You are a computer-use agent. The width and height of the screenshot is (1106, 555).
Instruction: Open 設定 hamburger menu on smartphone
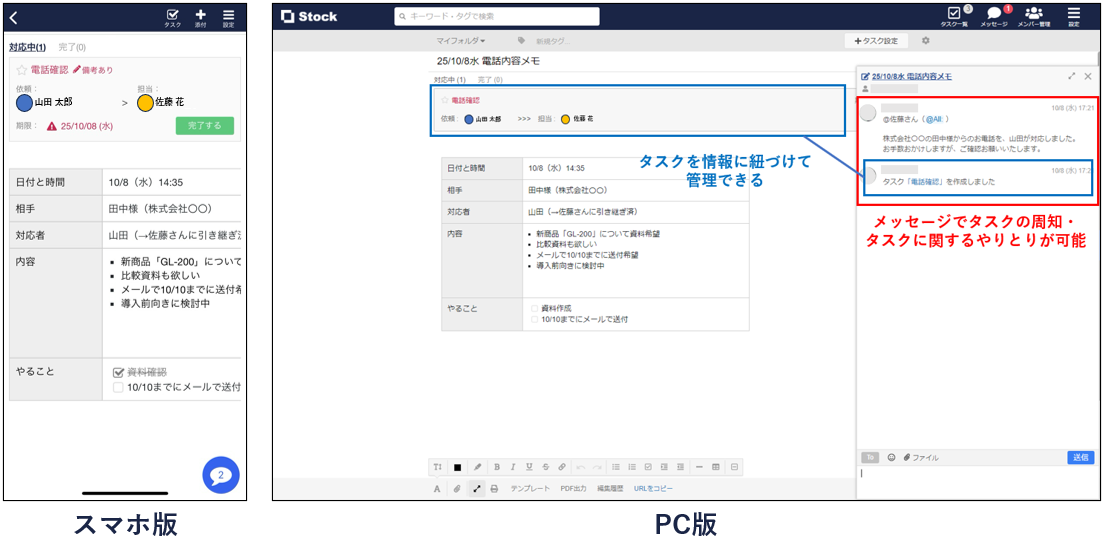click(229, 18)
